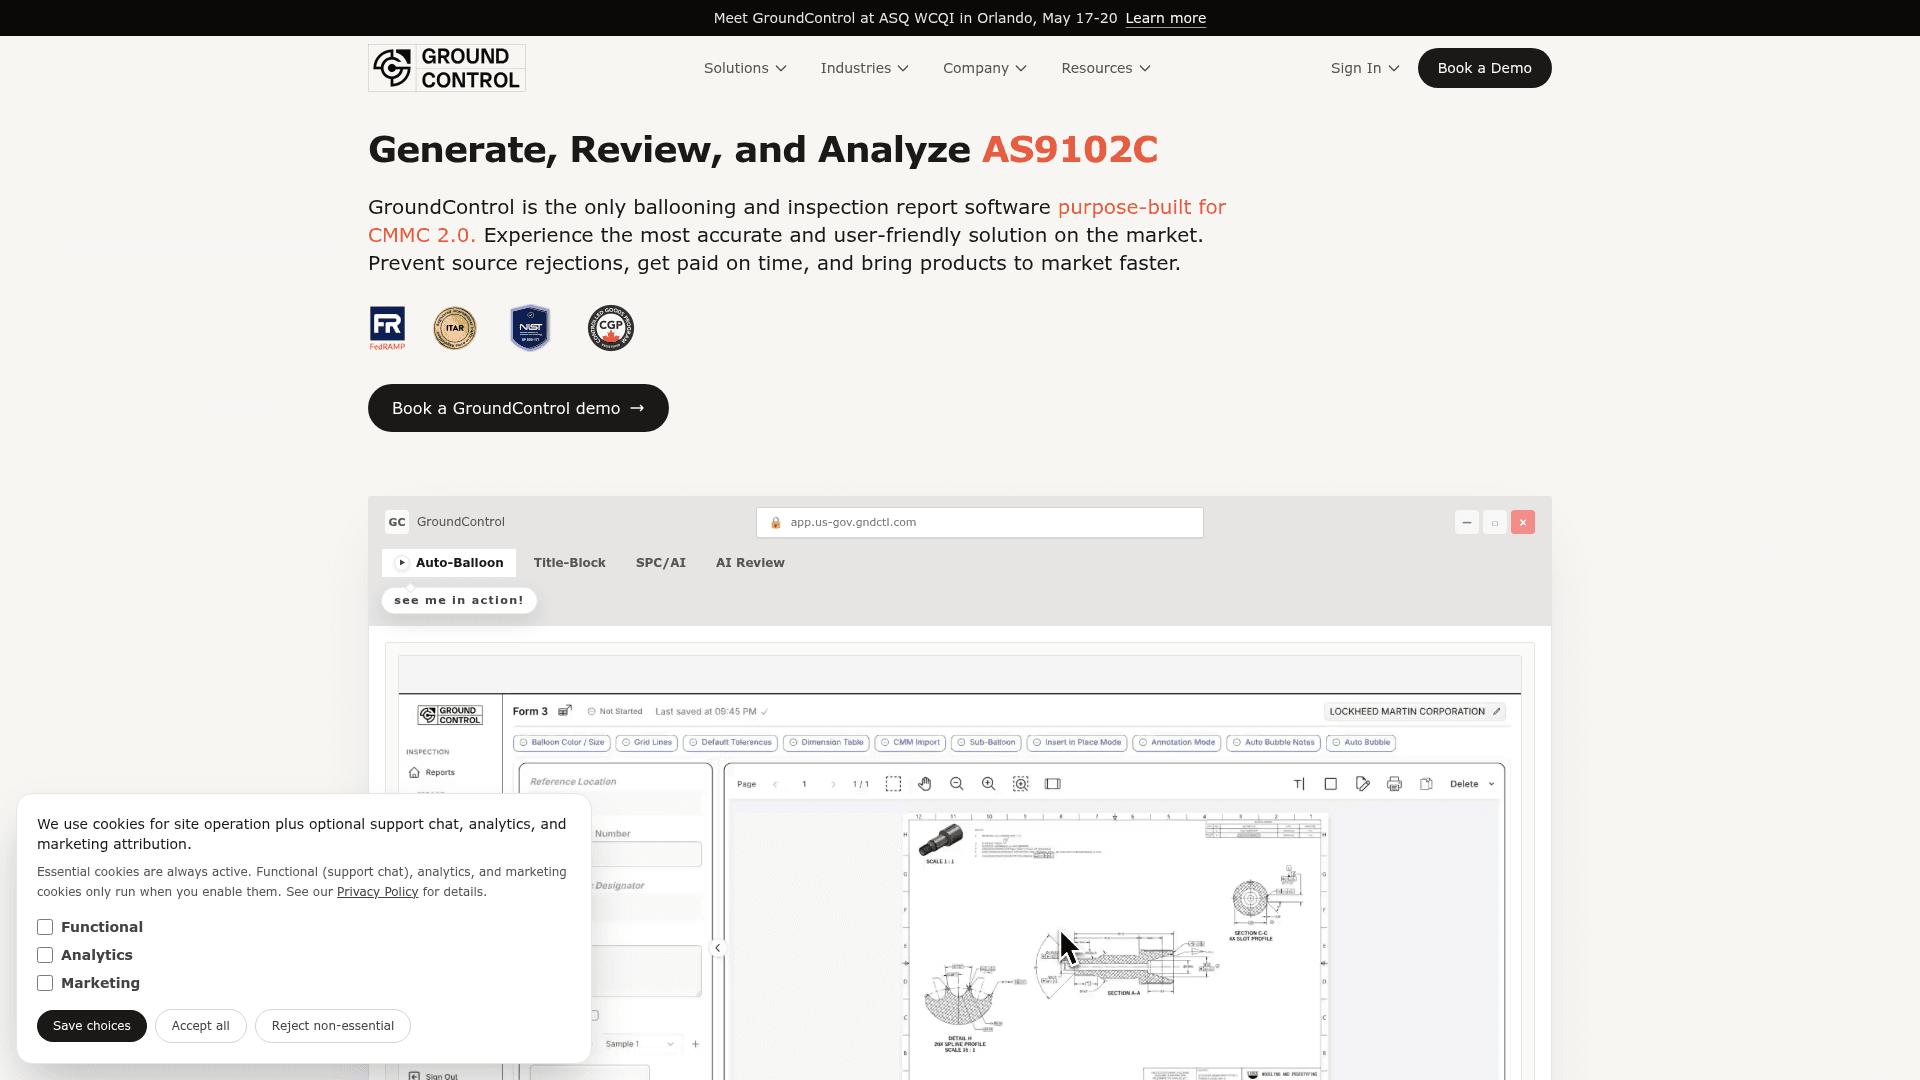1920x1080 pixels.
Task: Toggle the Auto Bubble option
Action: click(x=1361, y=743)
